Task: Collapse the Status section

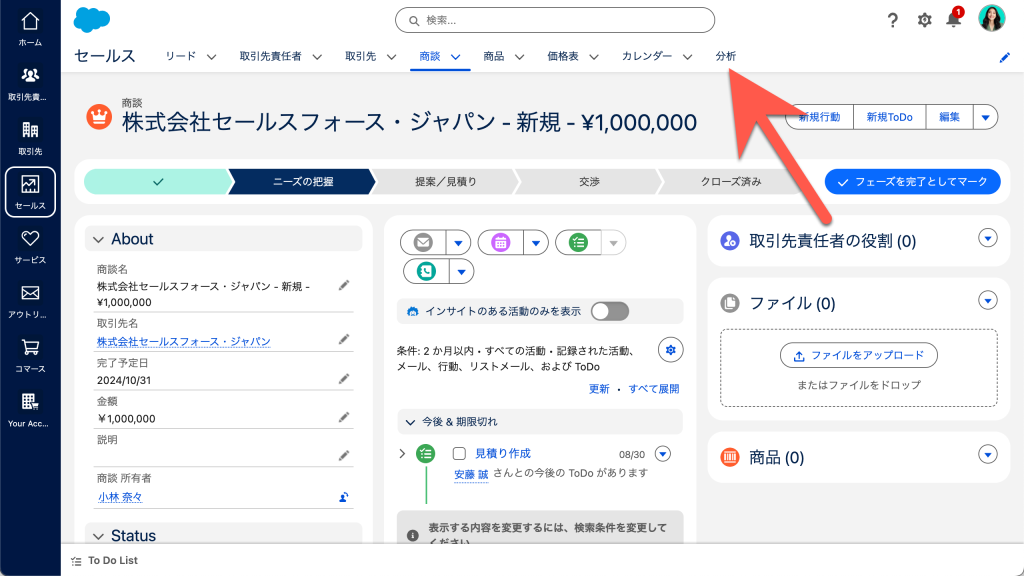Action: [x=99, y=536]
